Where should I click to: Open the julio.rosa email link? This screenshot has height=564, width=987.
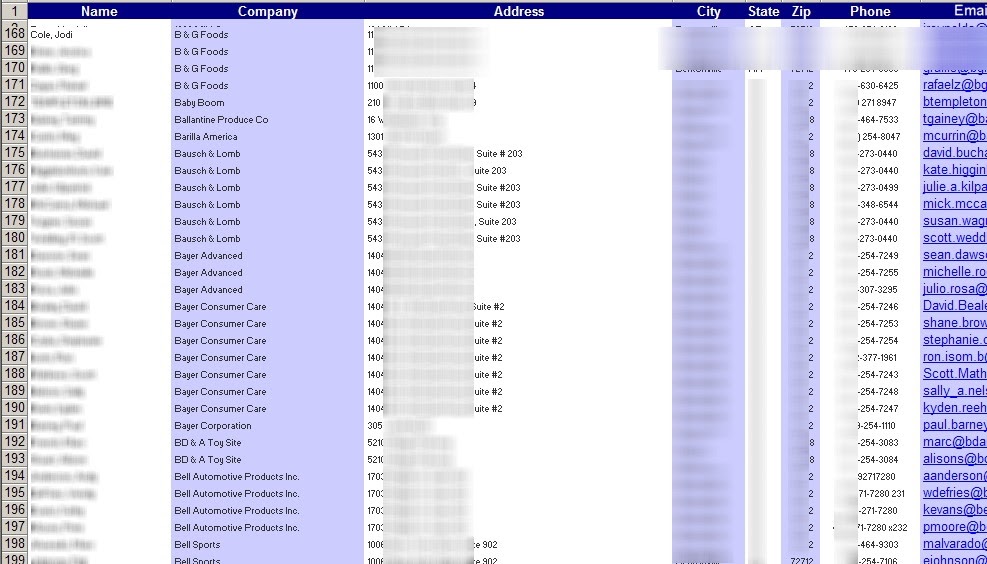954,290
